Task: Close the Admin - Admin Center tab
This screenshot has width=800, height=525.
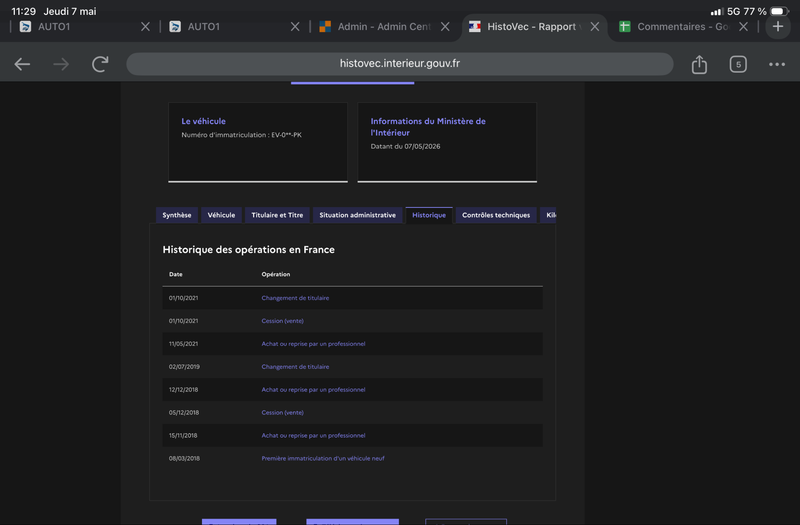Action: pyautogui.click(x=445, y=27)
